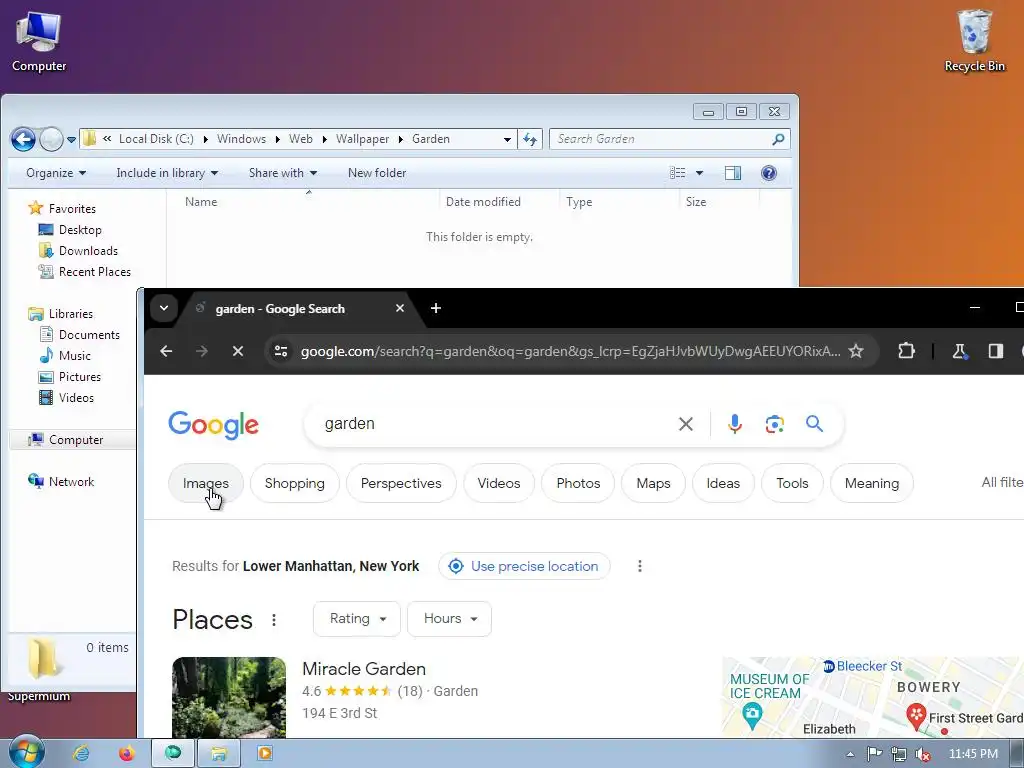This screenshot has height=768, width=1024.
Task: Toggle the browser side panel
Action: pyautogui.click(x=995, y=351)
